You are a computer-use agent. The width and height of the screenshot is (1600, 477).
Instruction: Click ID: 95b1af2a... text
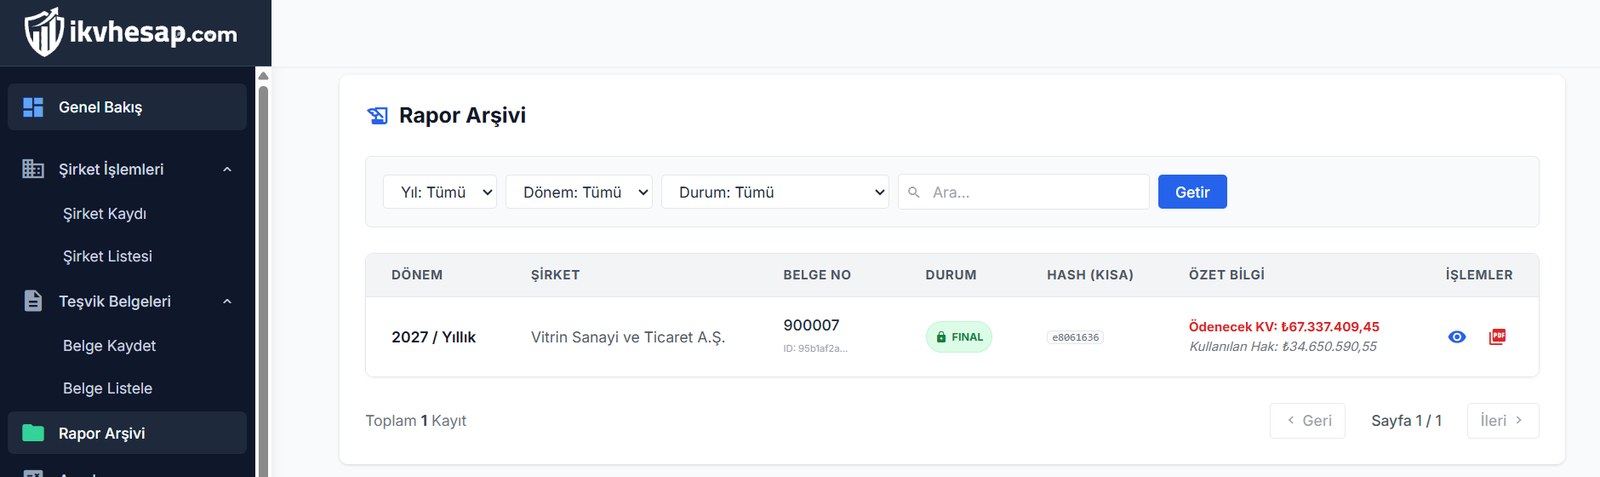[x=815, y=349]
